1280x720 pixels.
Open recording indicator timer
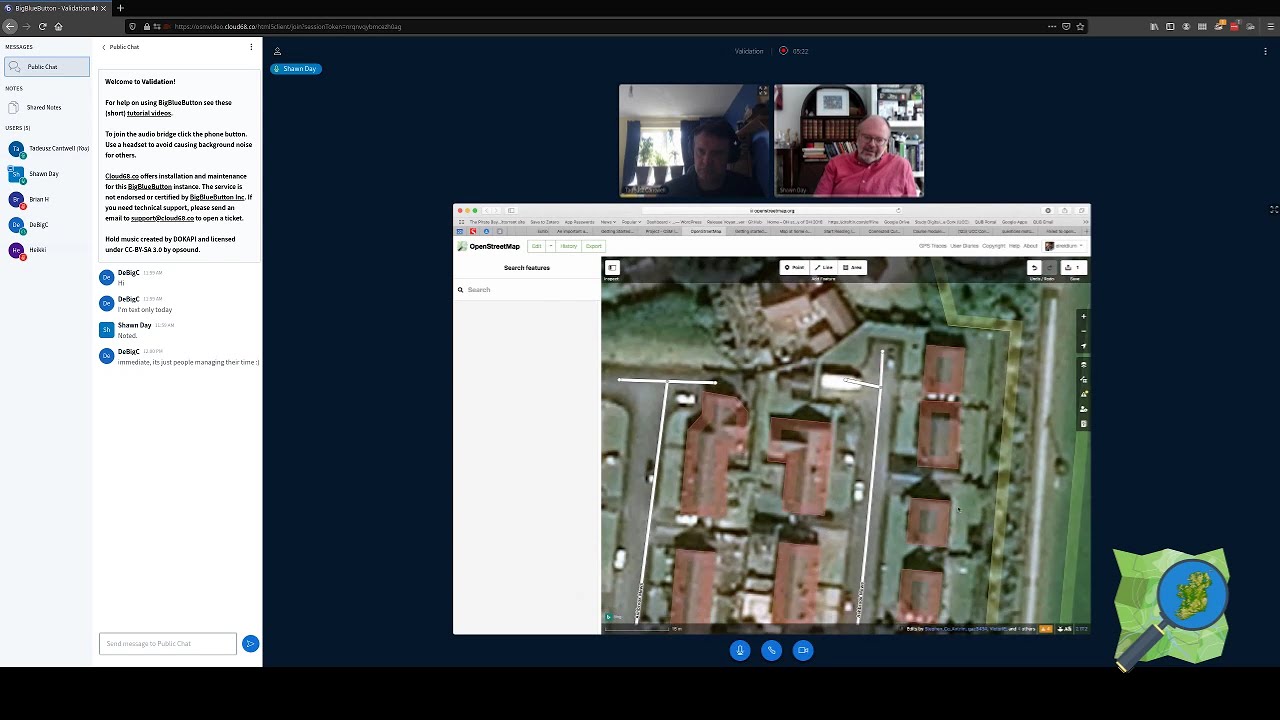click(x=794, y=51)
